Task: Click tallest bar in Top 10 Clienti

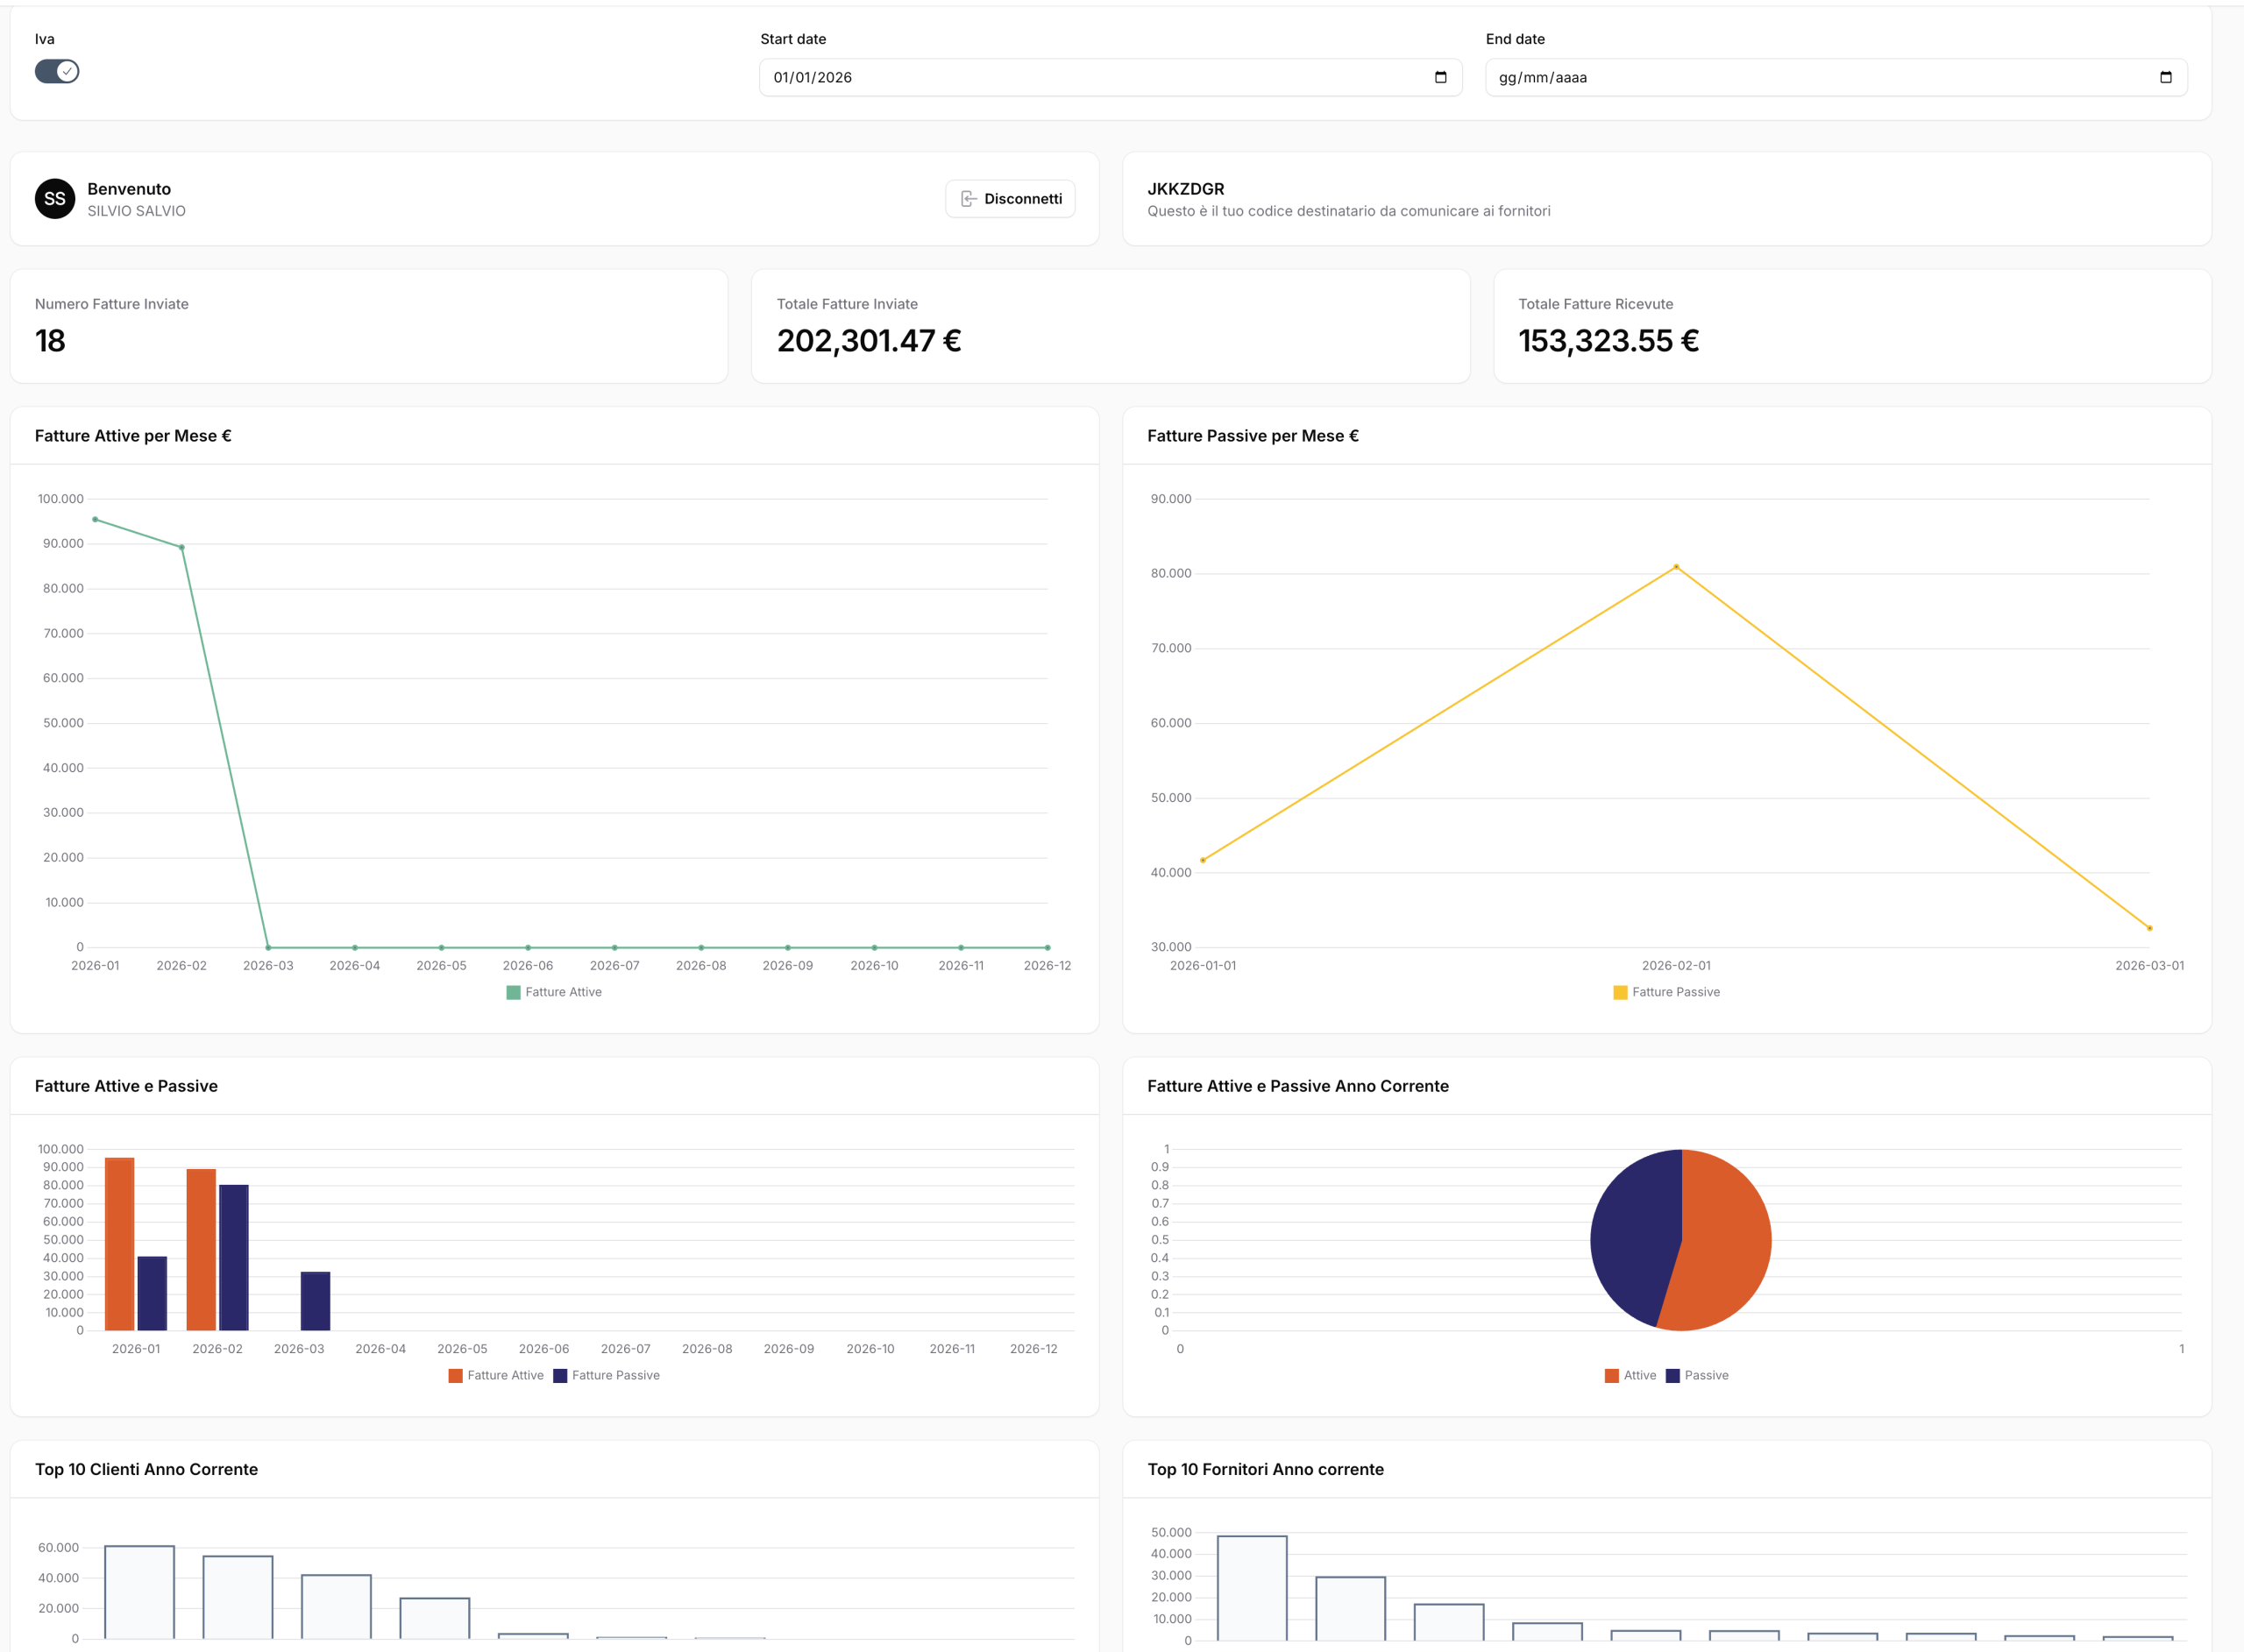Action: pos(140,1592)
